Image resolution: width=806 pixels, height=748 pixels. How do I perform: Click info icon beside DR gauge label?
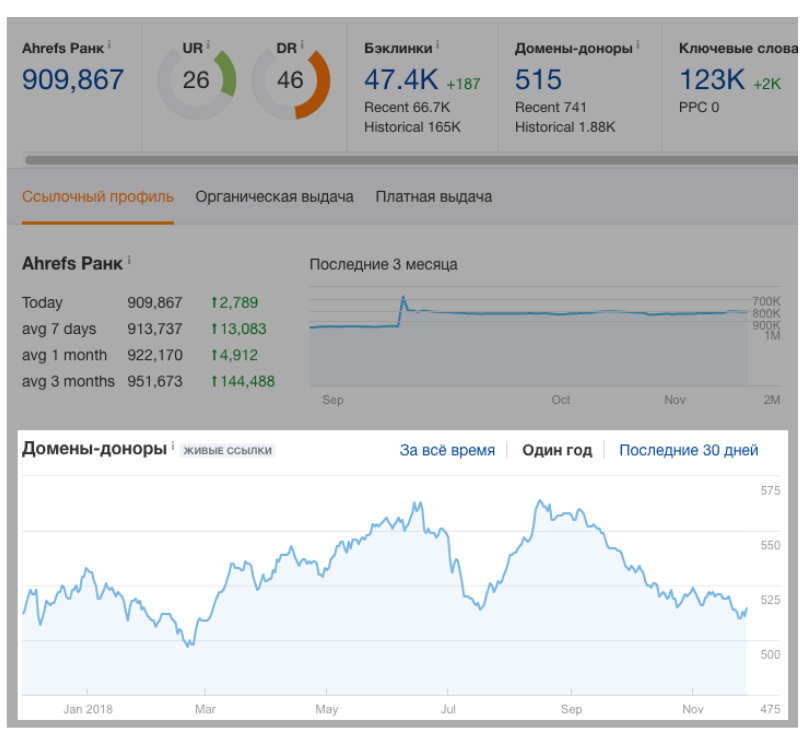[x=301, y=46]
